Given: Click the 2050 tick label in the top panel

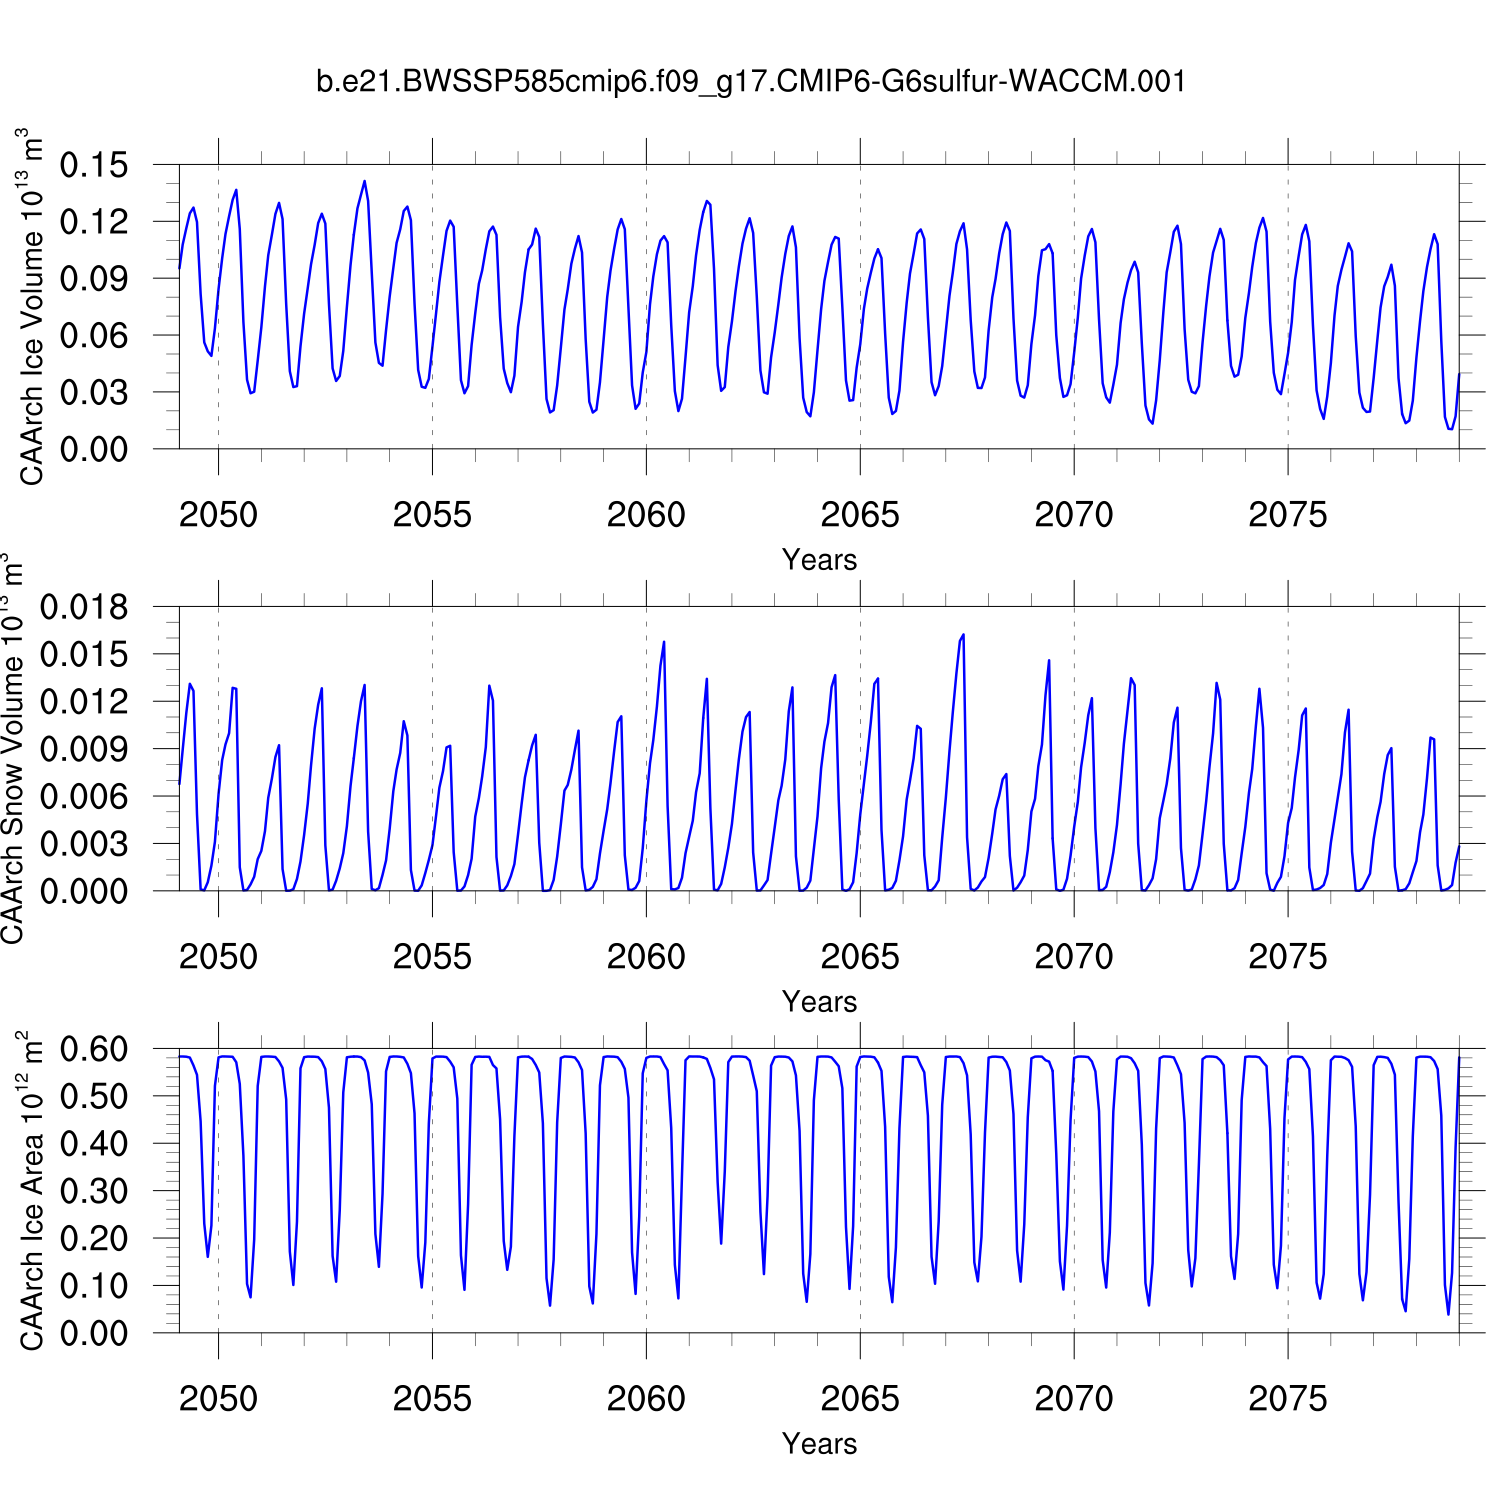Looking at the screenshot, I should [218, 515].
